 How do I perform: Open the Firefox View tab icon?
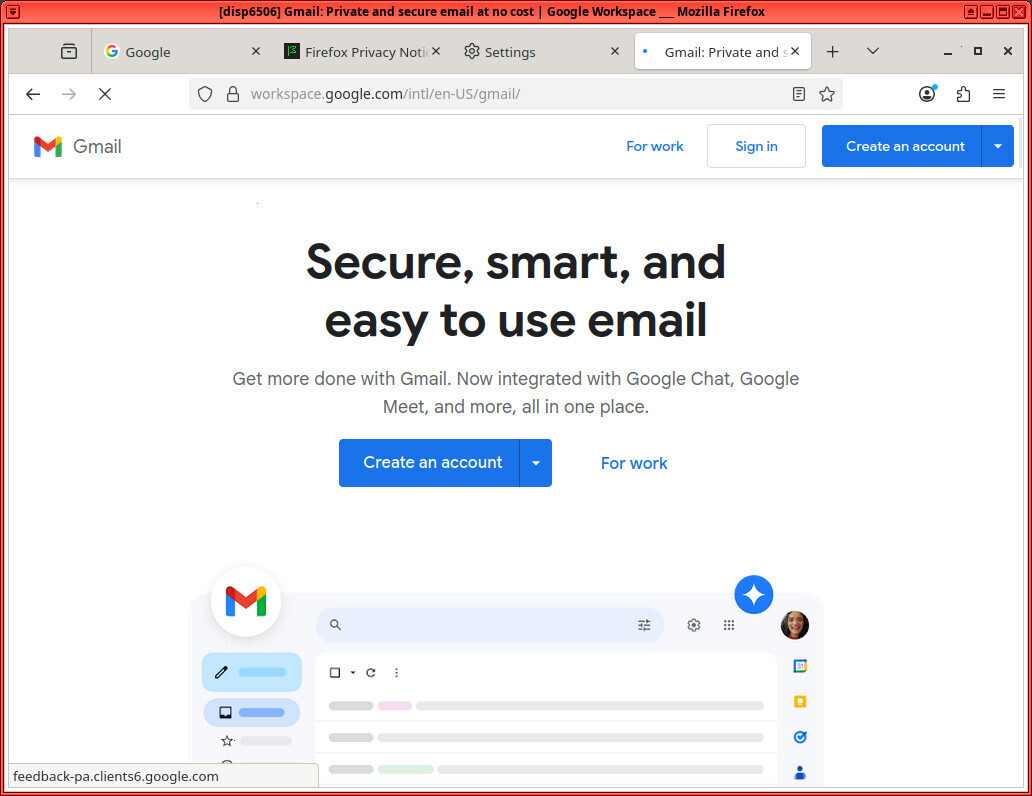point(69,52)
